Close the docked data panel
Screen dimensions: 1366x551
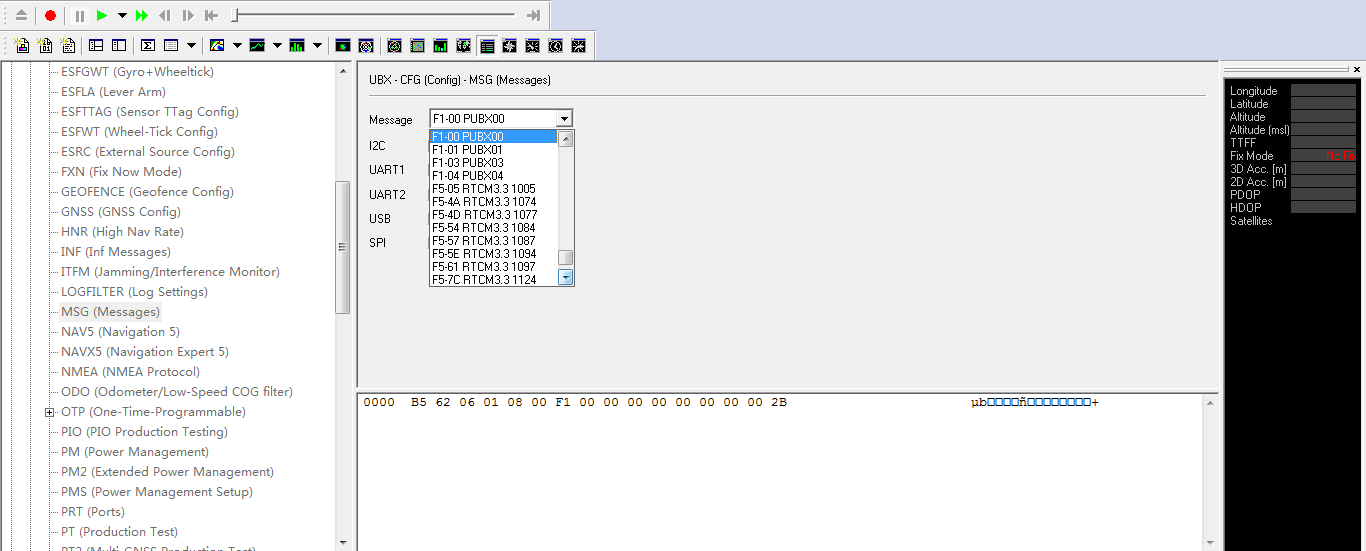click(x=1357, y=70)
